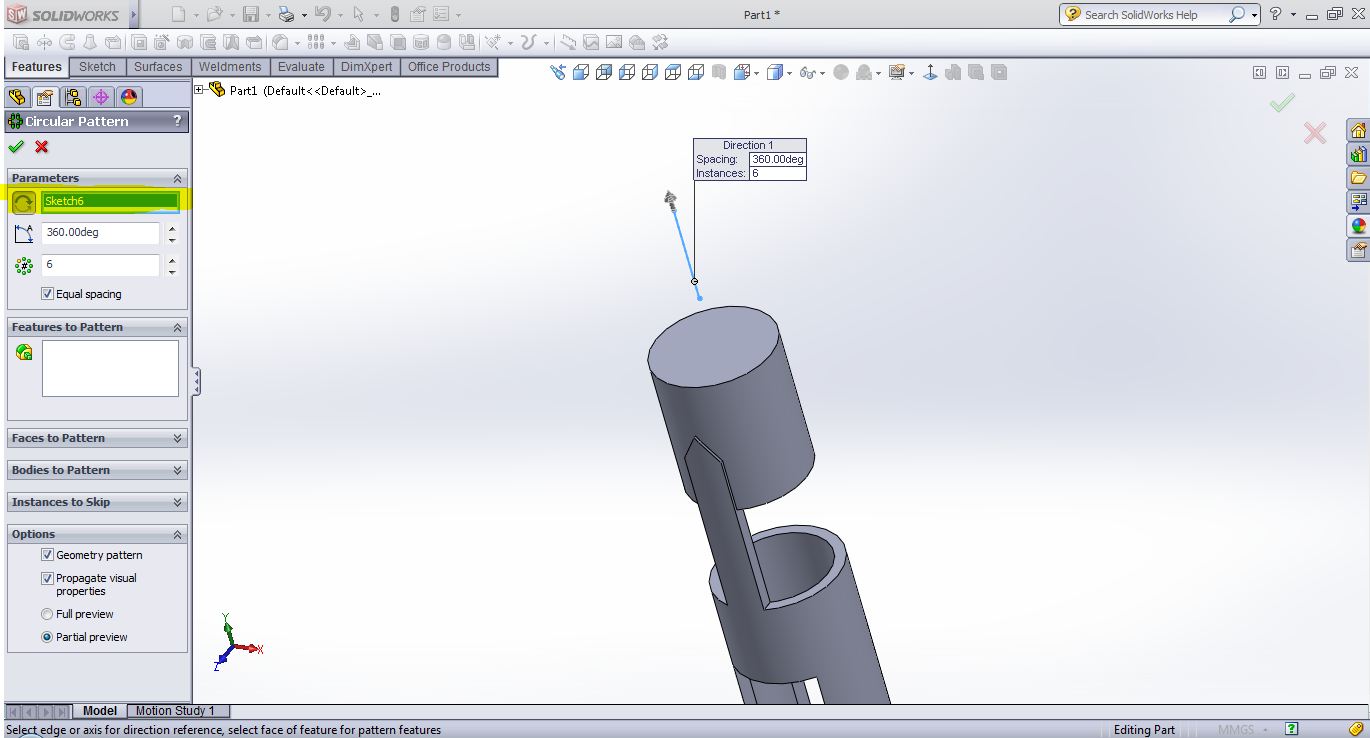Open the Evaluate tab
1370x738 pixels.
click(301, 67)
